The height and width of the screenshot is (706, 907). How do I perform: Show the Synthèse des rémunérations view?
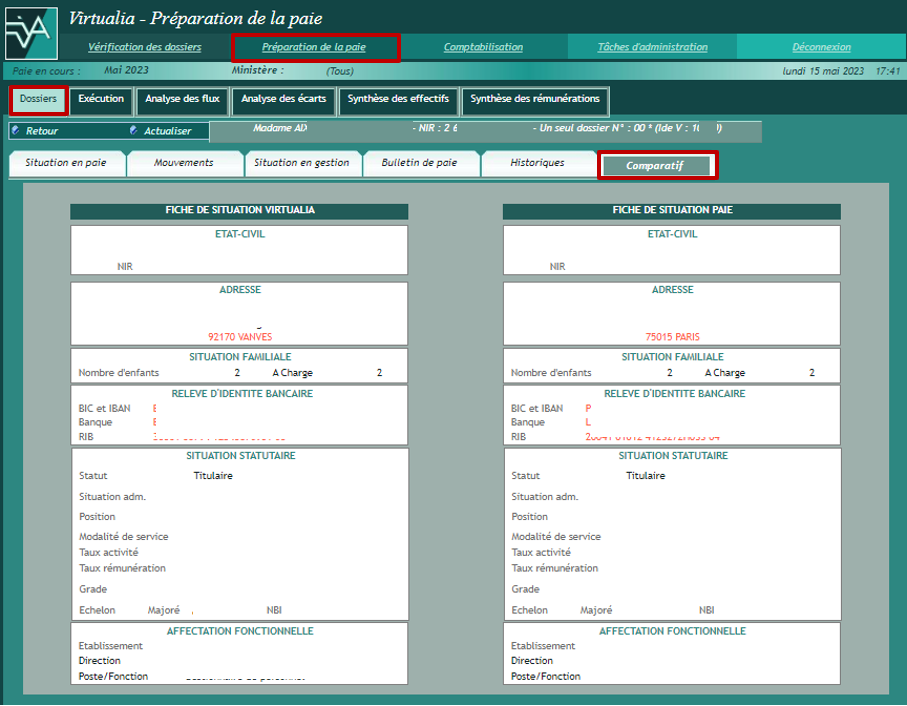[x=535, y=100]
